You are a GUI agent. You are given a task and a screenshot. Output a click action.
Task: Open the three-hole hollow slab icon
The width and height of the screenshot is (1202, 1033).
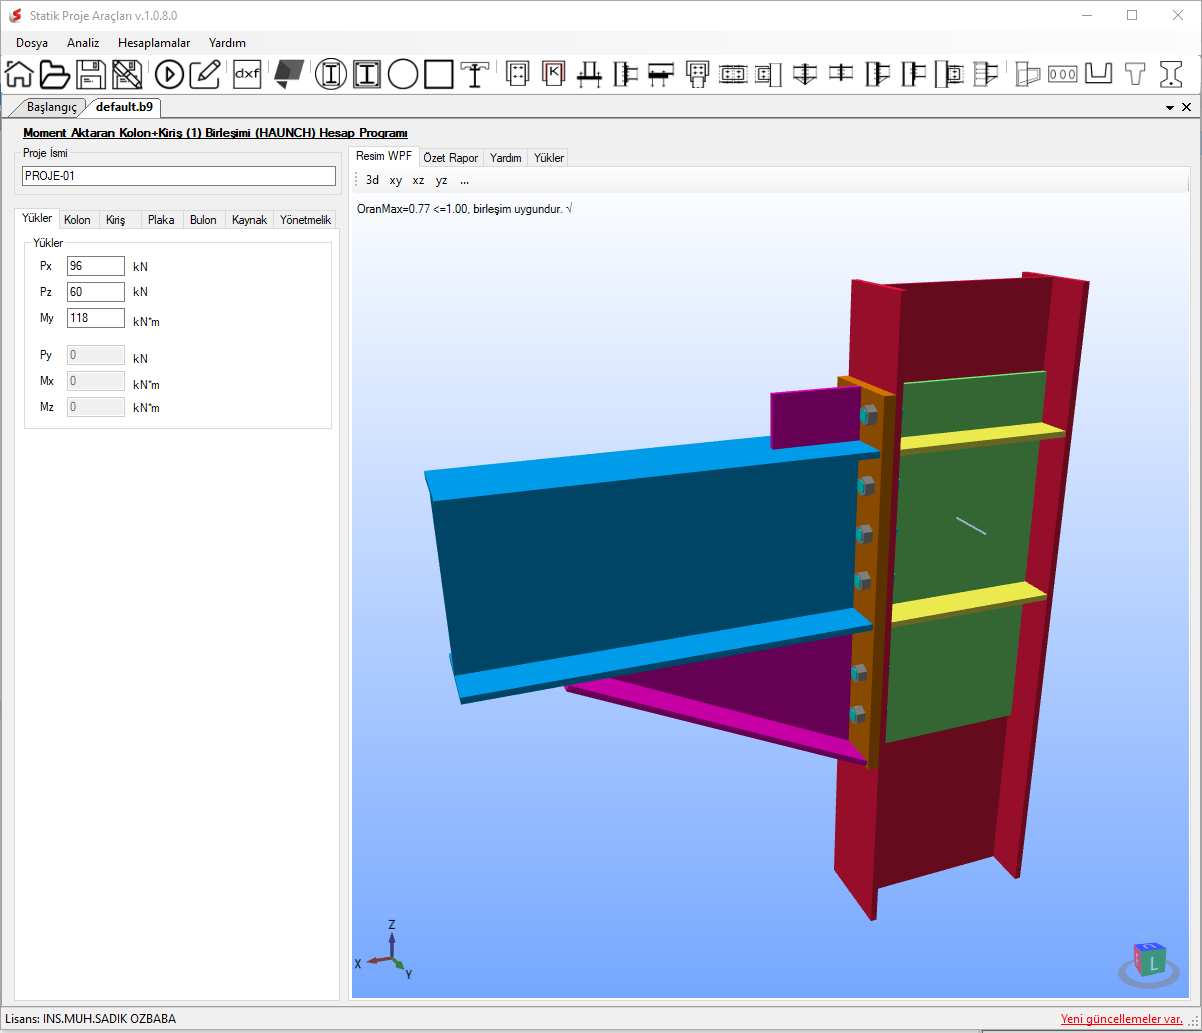pyautogui.click(x=1062, y=74)
